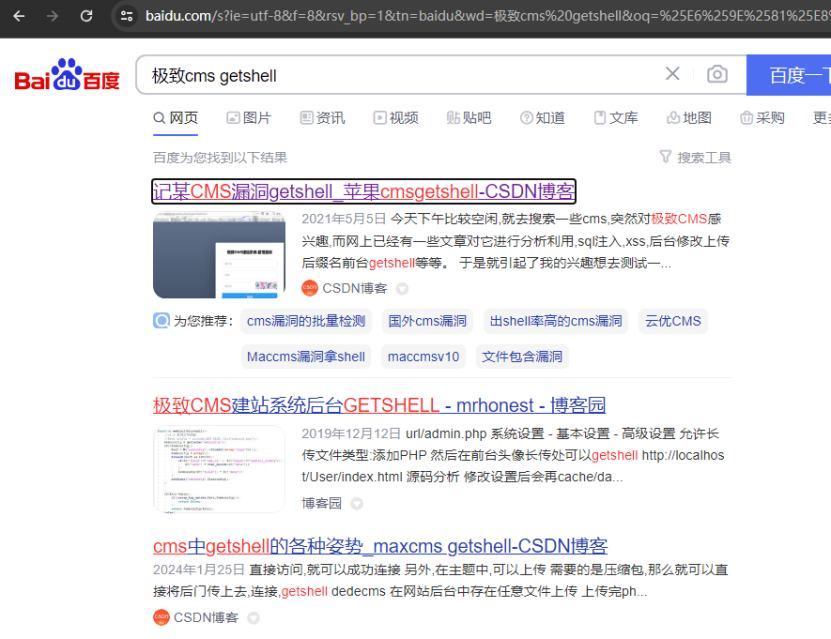Click suggestion 文件包含漏洞
831x639 pixels.
click(522, 357)
